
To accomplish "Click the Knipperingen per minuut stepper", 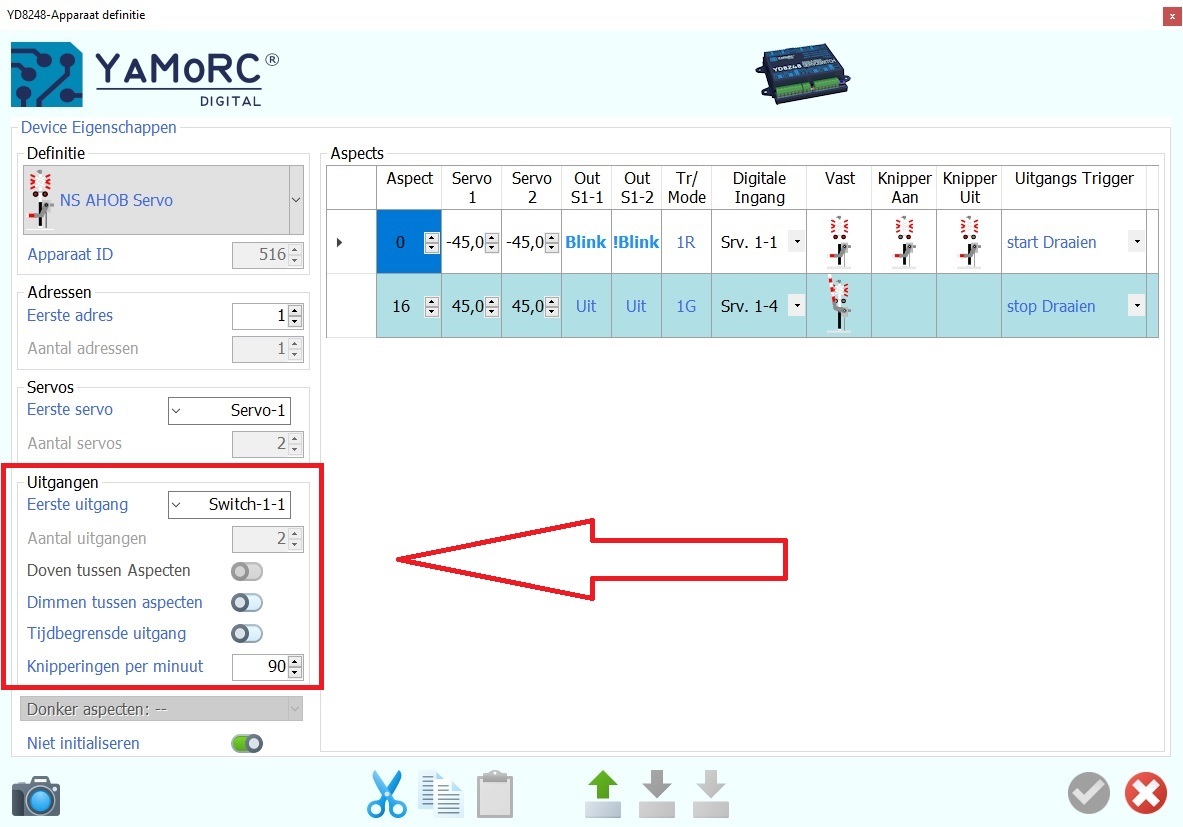I will tap(294, 667).
